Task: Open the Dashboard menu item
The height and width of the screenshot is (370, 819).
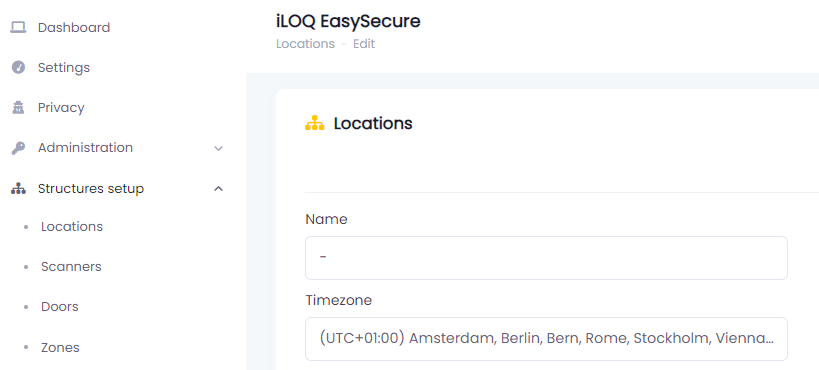Action: point(74,27)
